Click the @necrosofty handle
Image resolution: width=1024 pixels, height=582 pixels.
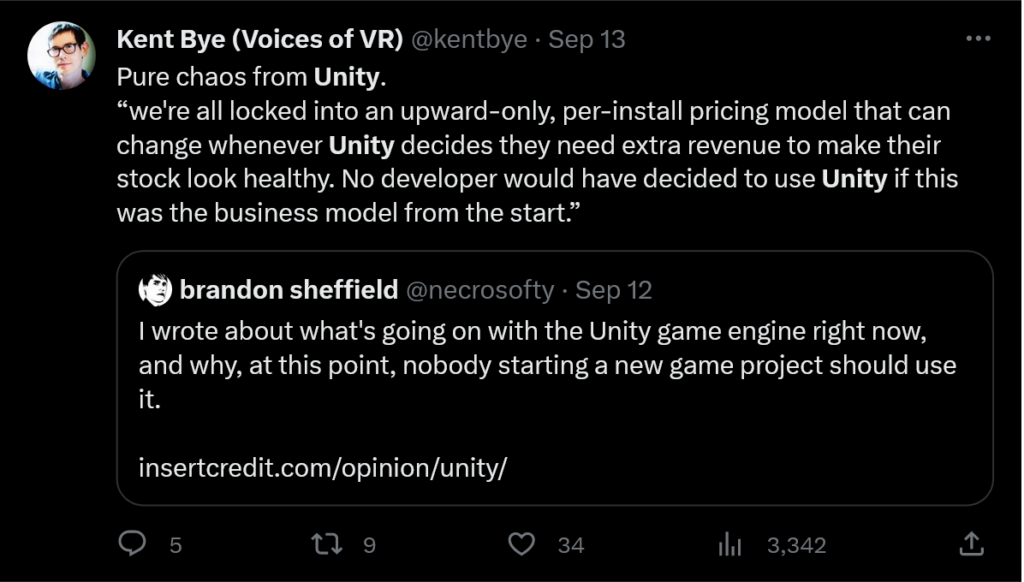pyautogui.click(x=478, y=291)
